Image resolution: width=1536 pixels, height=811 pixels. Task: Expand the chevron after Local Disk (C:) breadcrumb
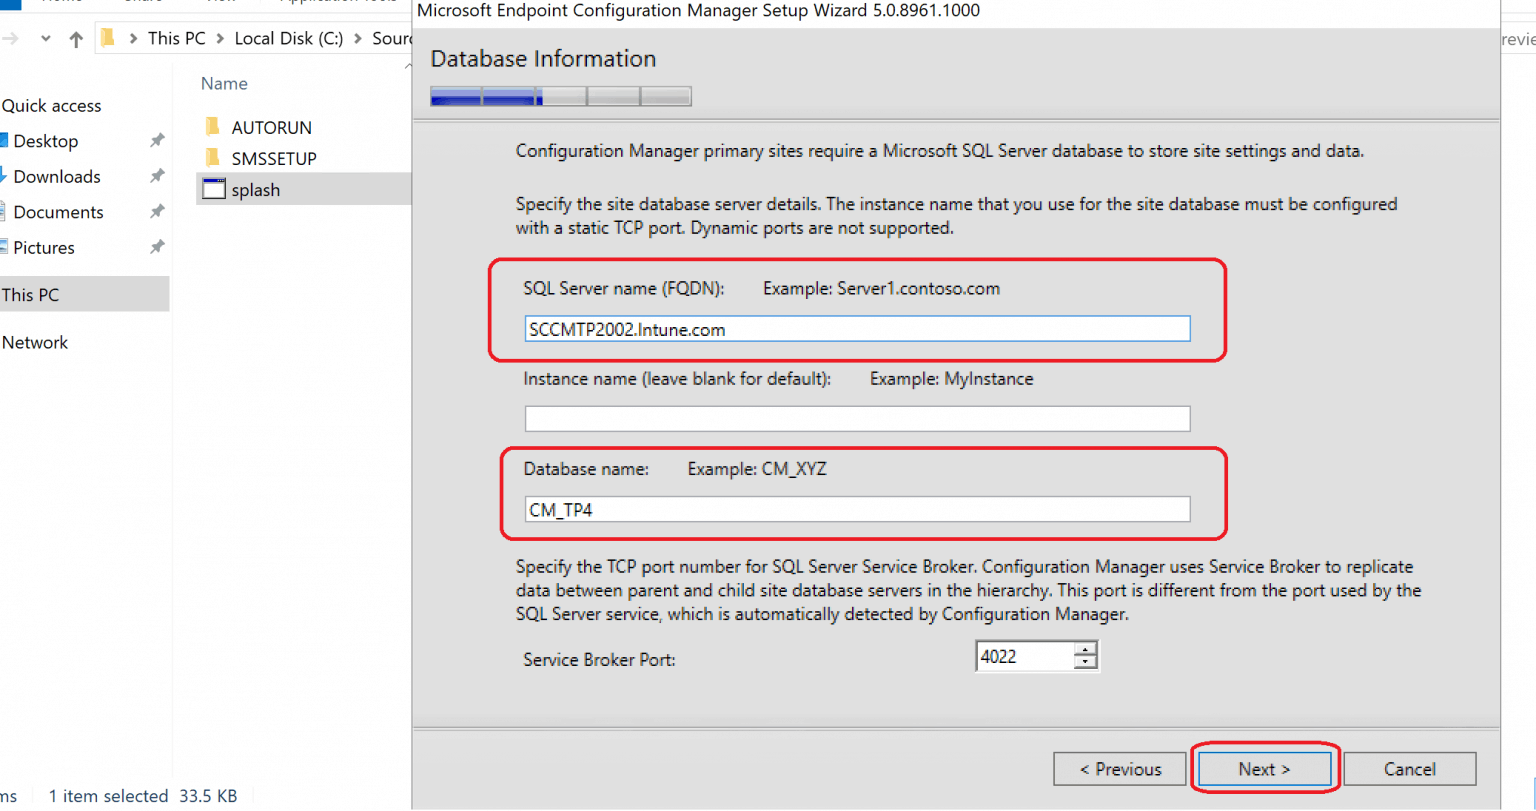358,39
